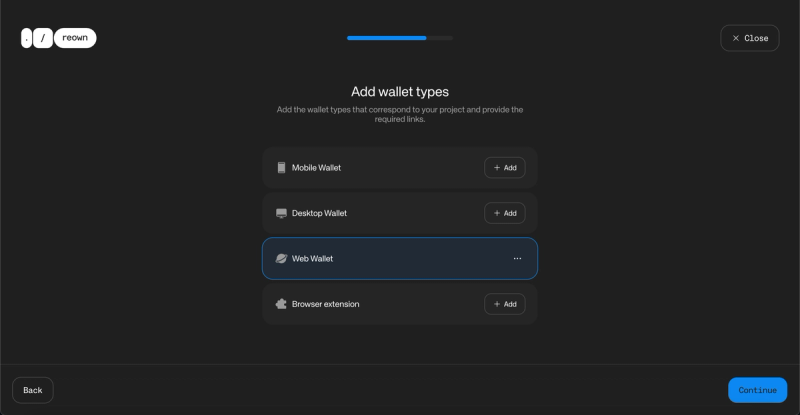800x415 pixels.
Task: Click the Add wallet types heading
Action: click(400, 91)
